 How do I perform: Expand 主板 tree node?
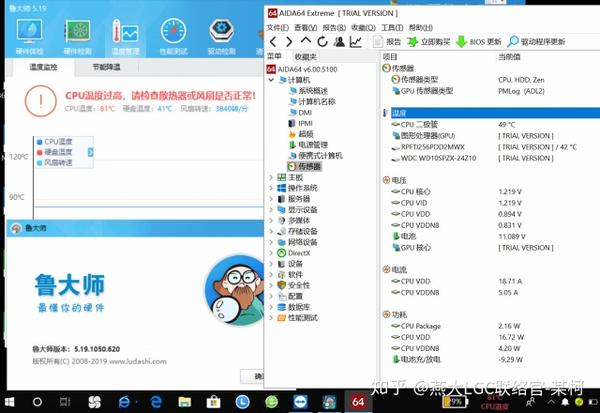tap(271, 177)
